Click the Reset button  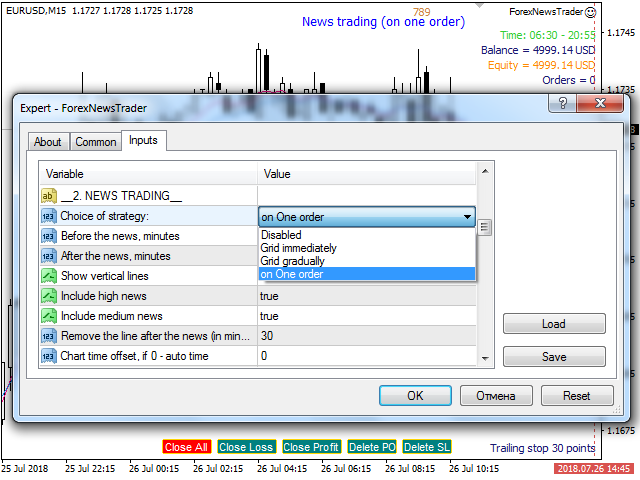click(x=577, y=396)
